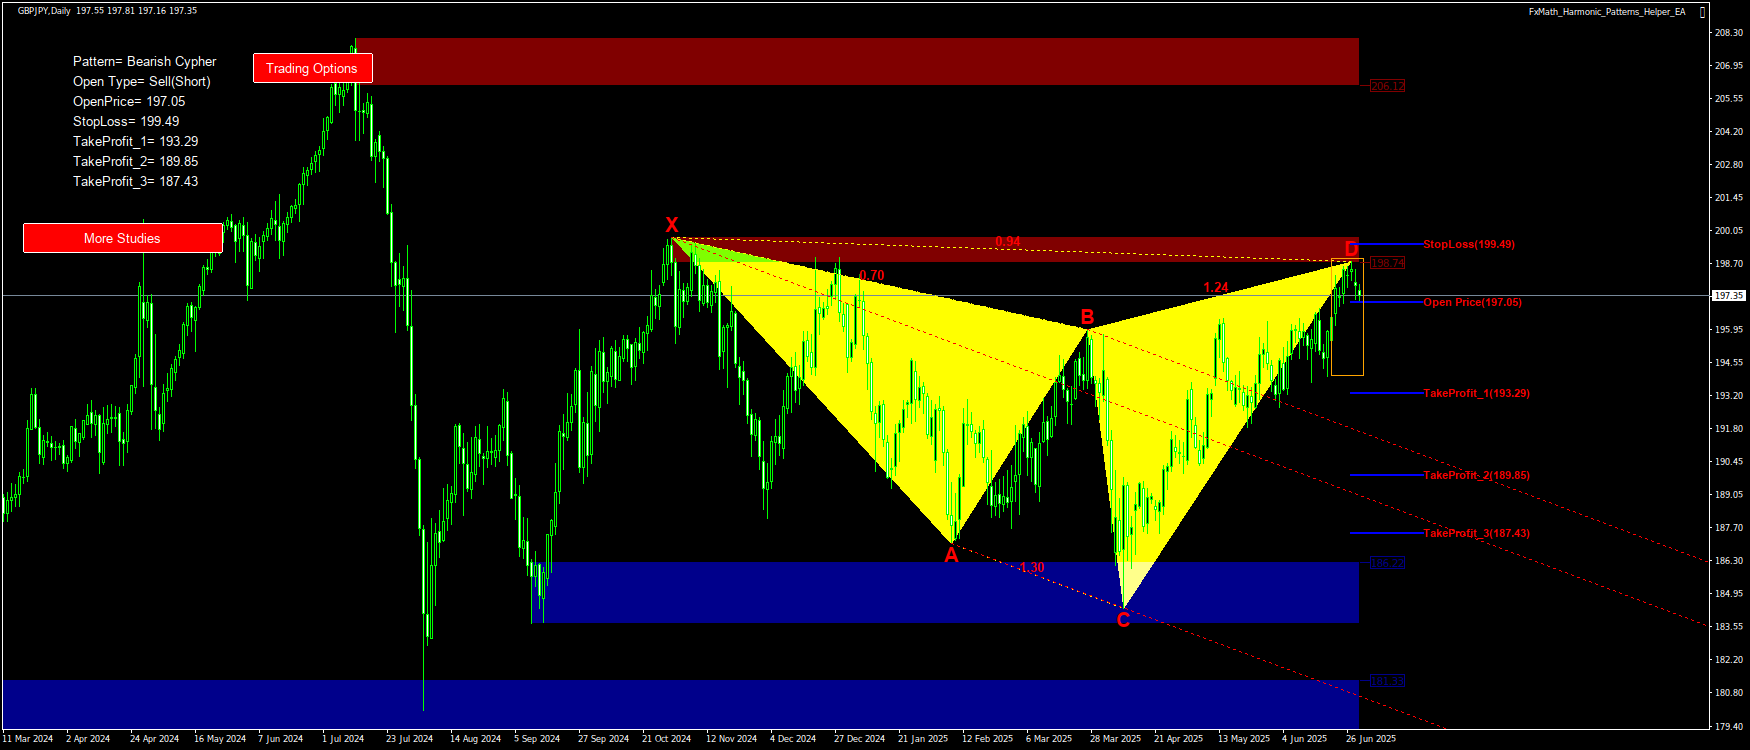
Task: Select the red X pattern point marker
Action: (x=672, y=225)
